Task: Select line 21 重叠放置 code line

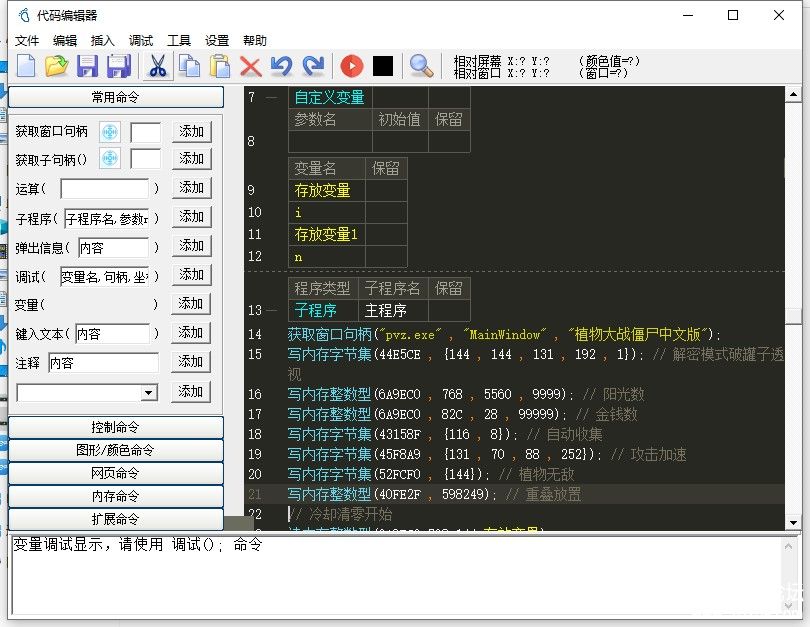Action: pos(434,494)
